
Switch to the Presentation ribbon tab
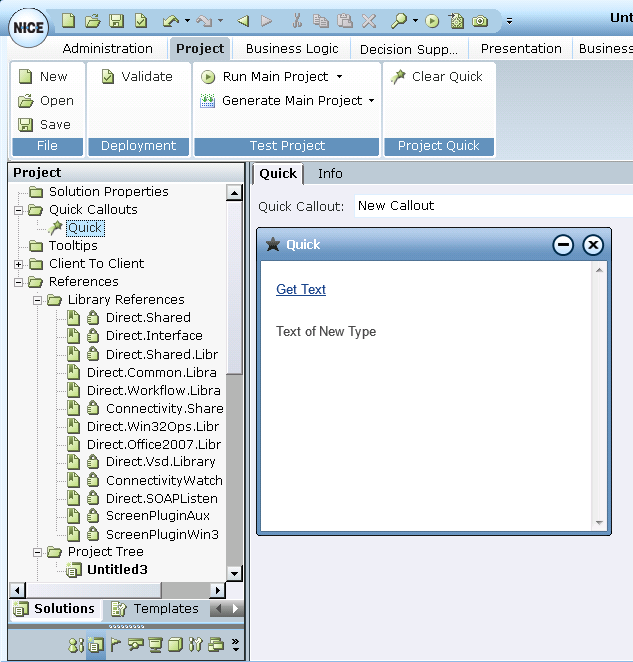pos(521,49)
